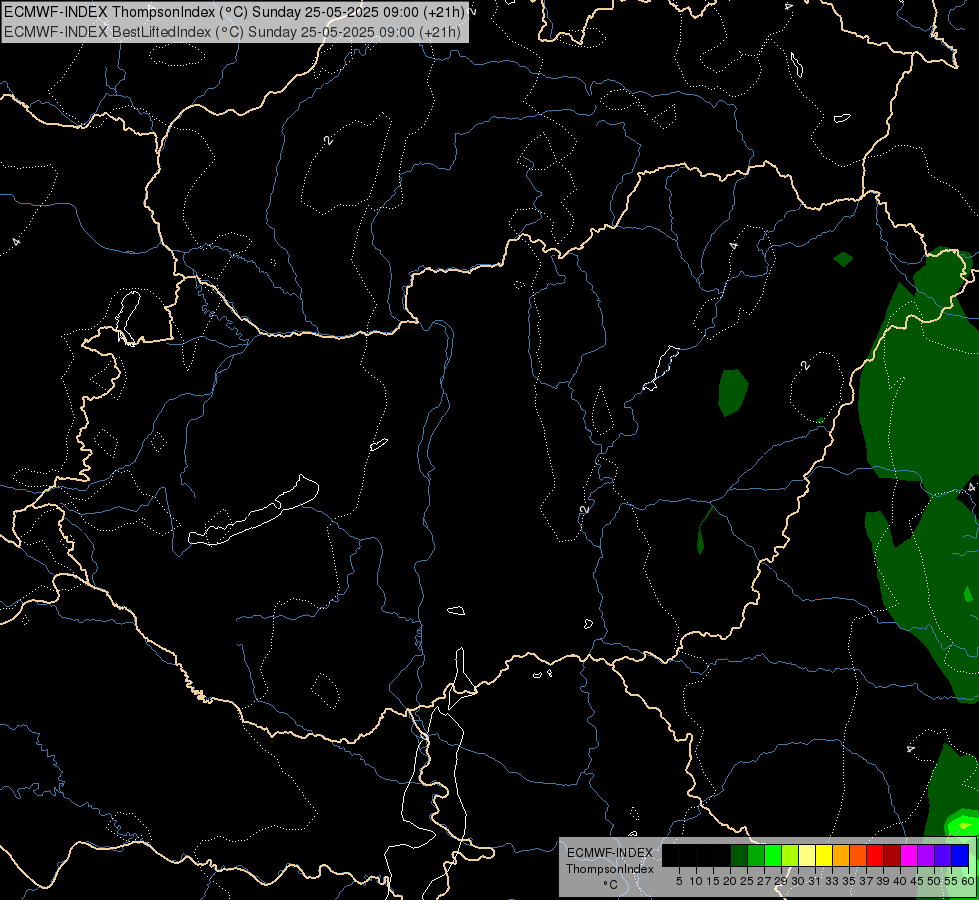The width and height of the screenshot is (979, 900).
Task: Click the purple 45–50 legend swatch
Action: (926, 855)
